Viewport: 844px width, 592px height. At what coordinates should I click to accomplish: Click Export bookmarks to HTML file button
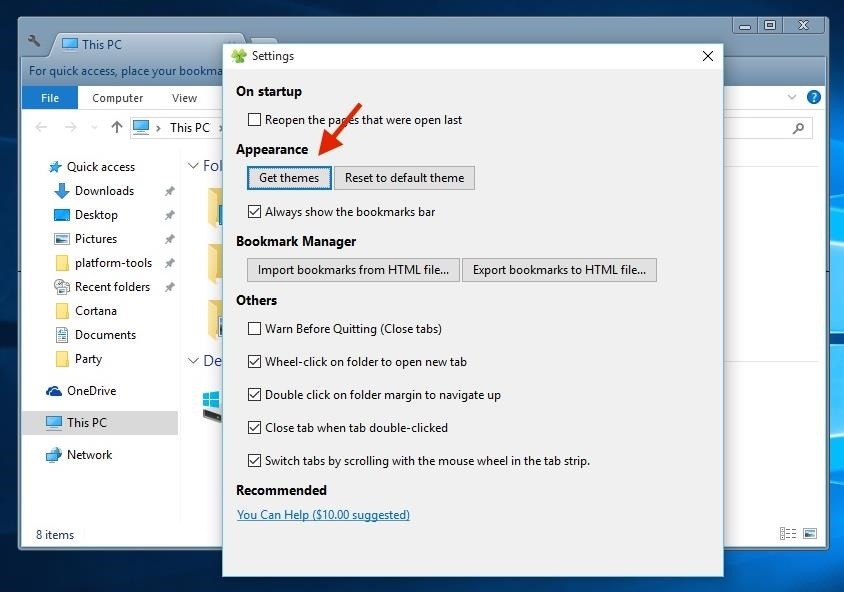click(x=559, y=270)
